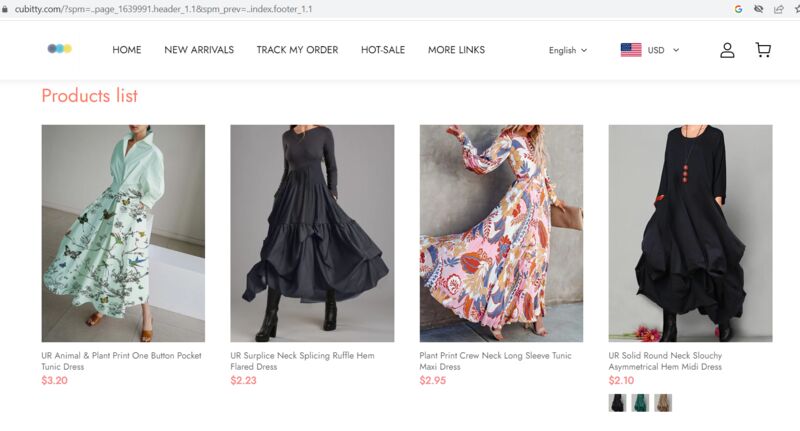Screen dimensions: 800x431
Task: Click the $2.10 price
Action: click(x=621, y=381)
